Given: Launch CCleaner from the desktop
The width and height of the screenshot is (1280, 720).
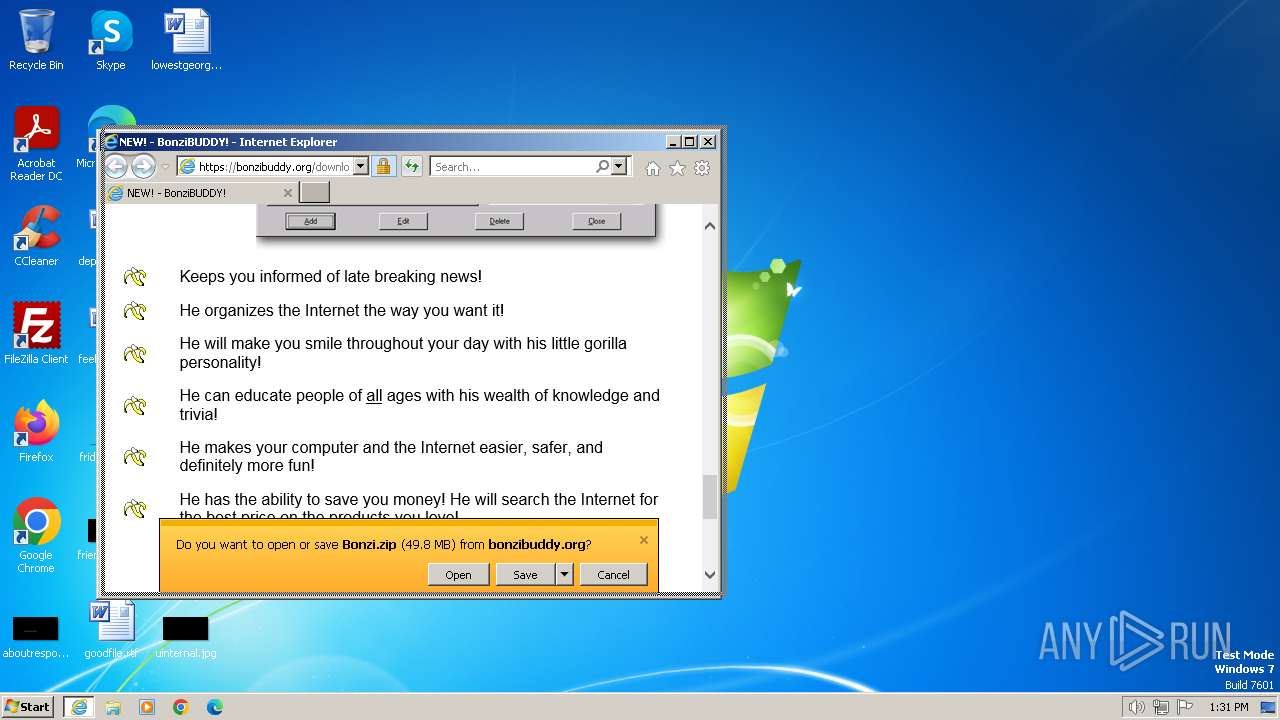Looking at the screenshot, I should [x=36, y=236].
